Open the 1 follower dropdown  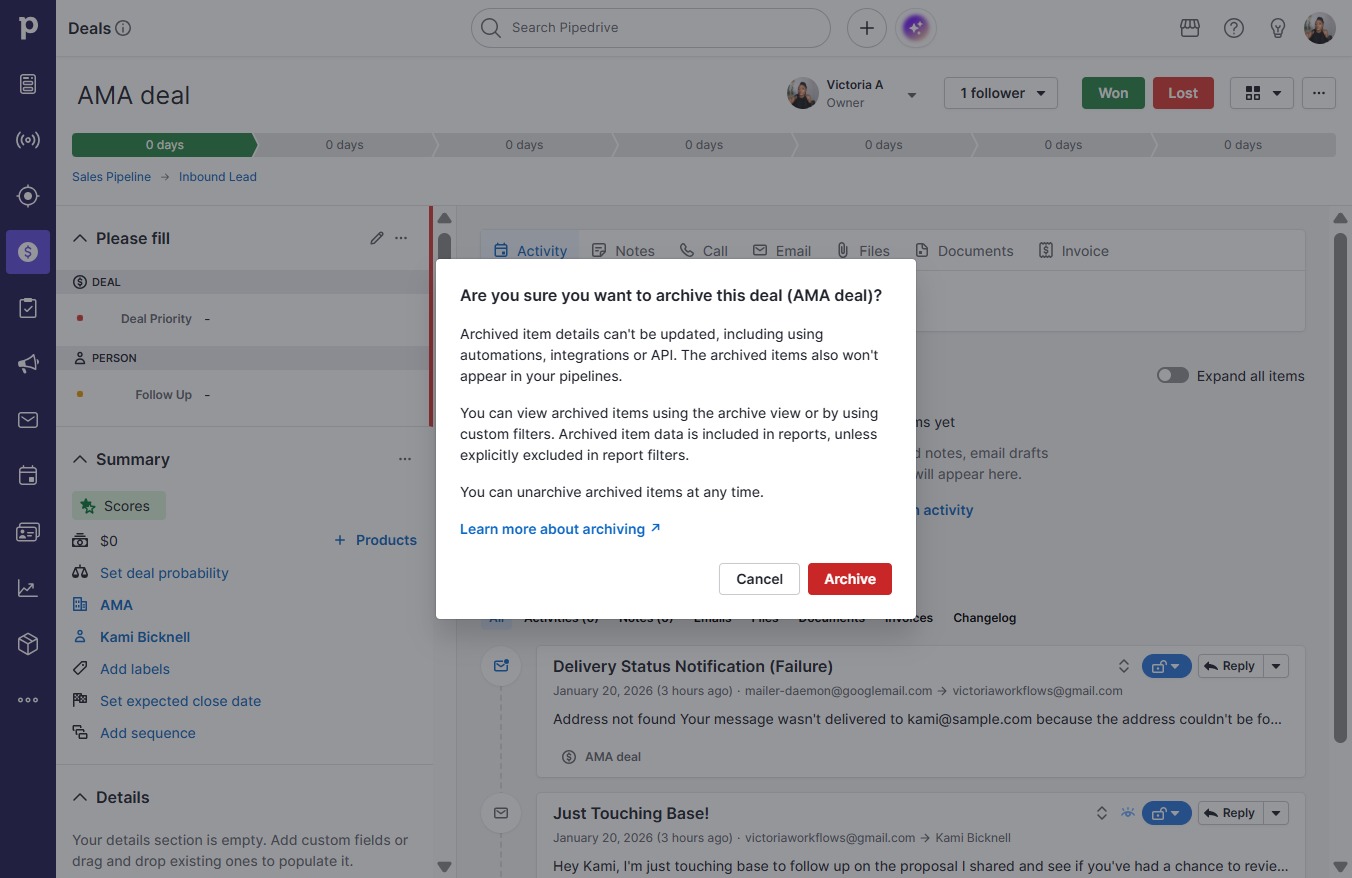1001,93
